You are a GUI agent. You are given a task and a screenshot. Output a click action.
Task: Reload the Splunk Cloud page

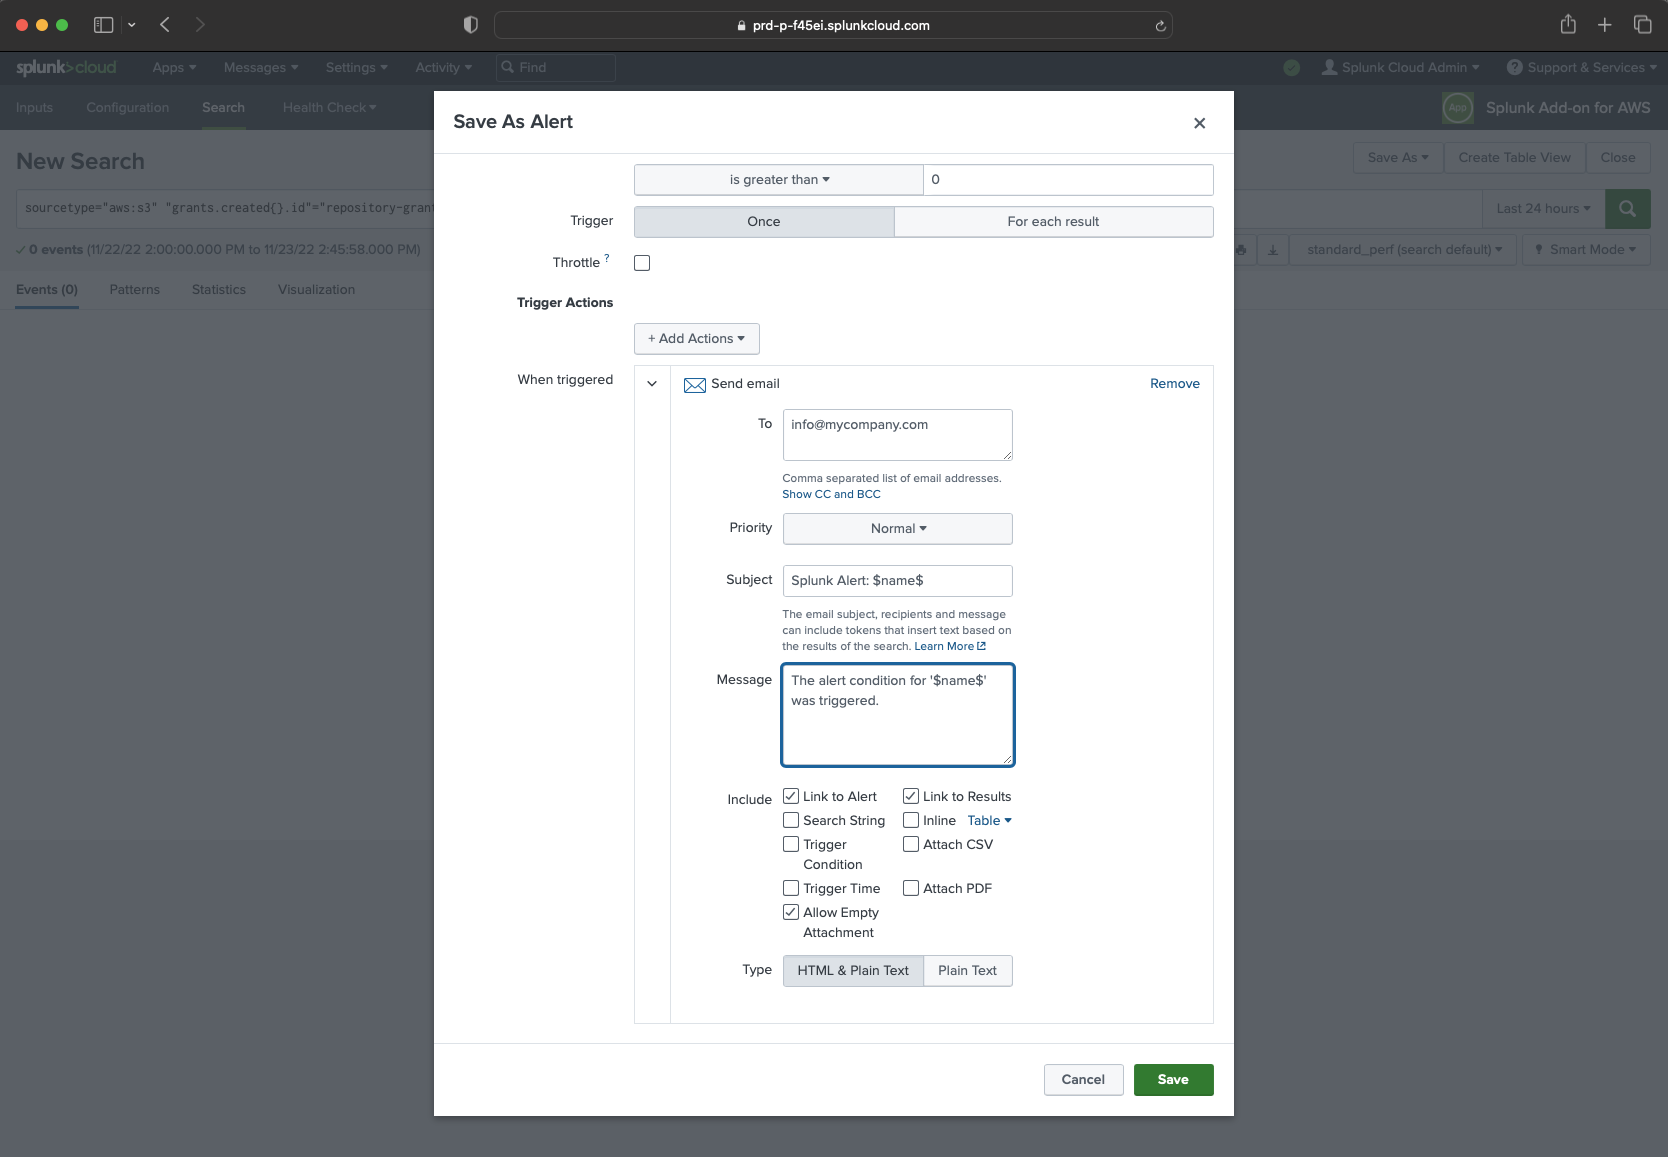pyautogui.click(x=1160, y=26)
